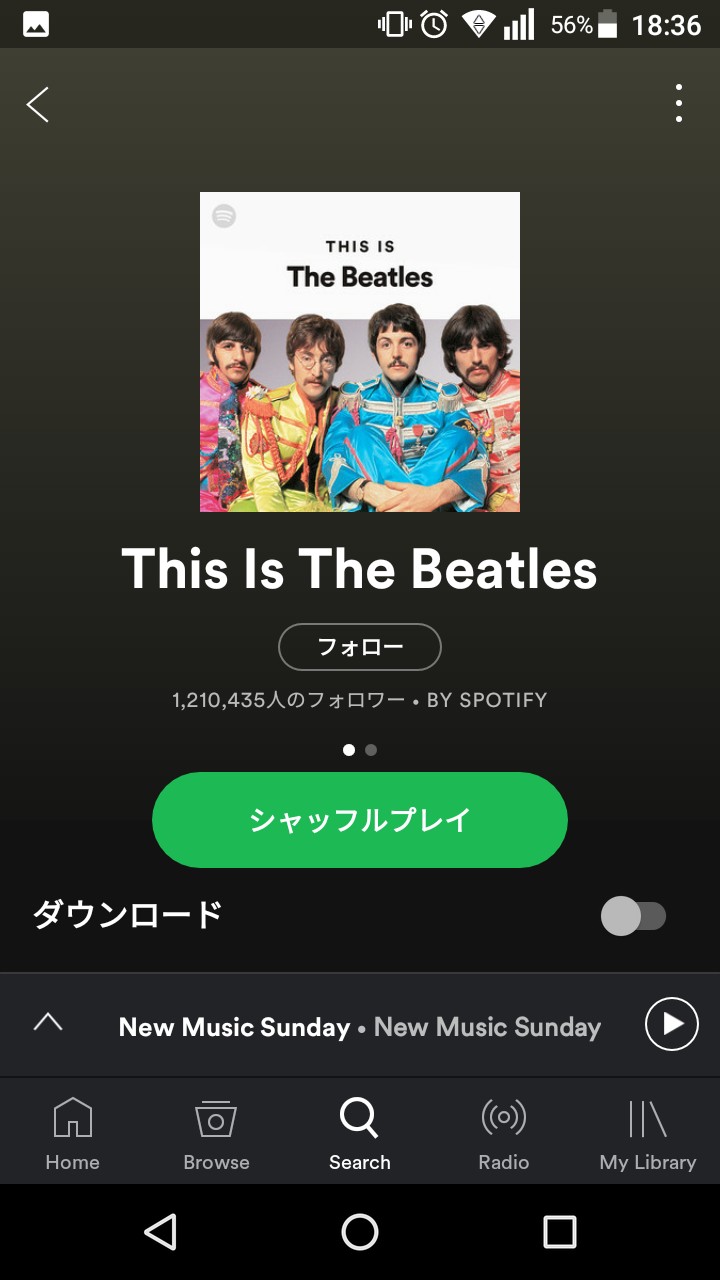Screen dimensions: 720x1280
Task: Open the three-dot overflow menu
Action: [x=679, y=103]
